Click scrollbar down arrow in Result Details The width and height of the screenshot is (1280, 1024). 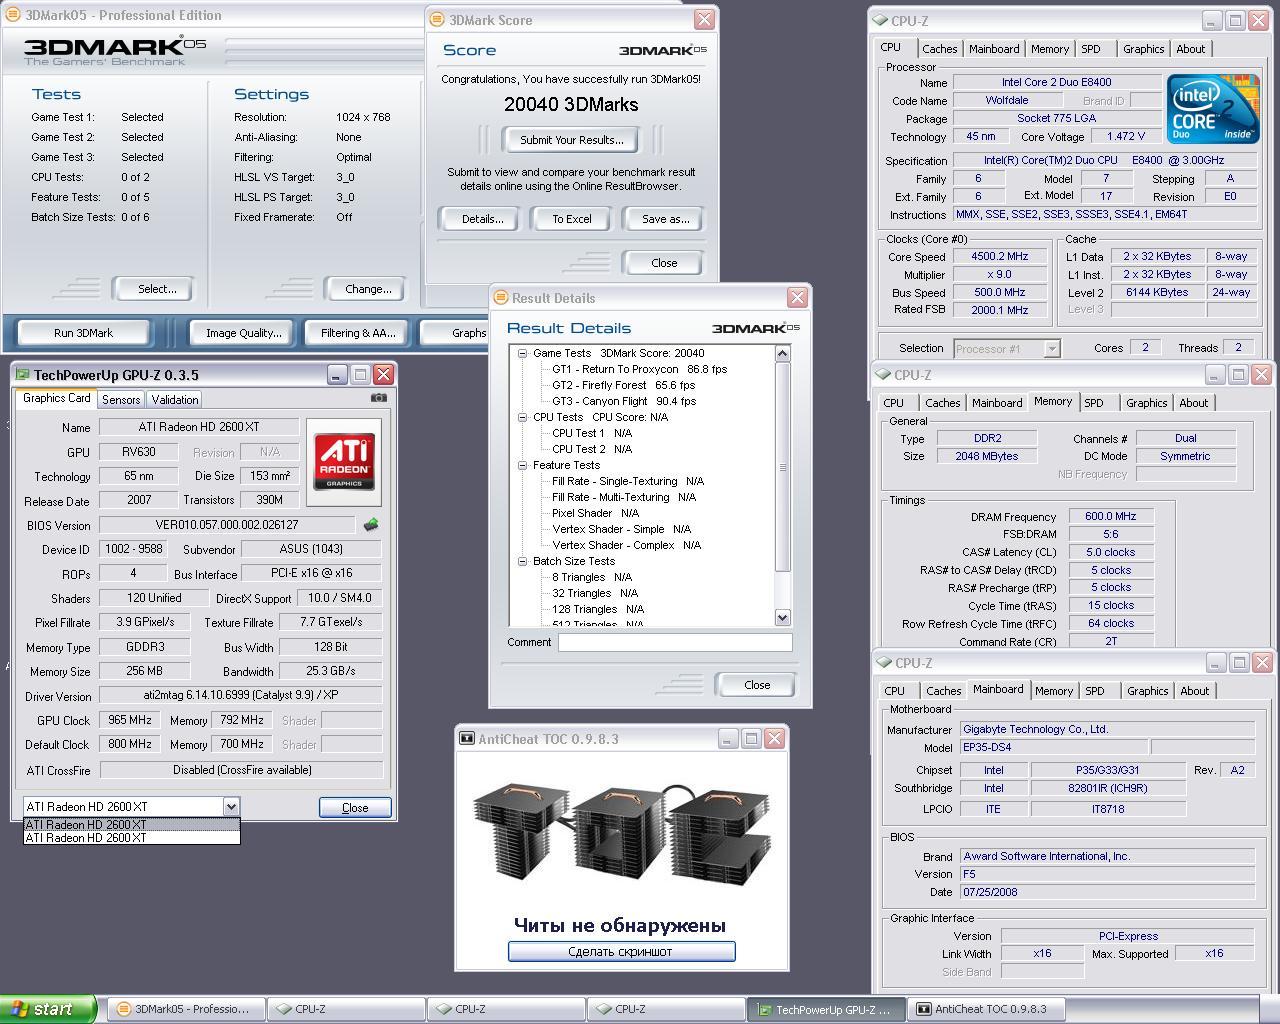(x=782, y=618)
